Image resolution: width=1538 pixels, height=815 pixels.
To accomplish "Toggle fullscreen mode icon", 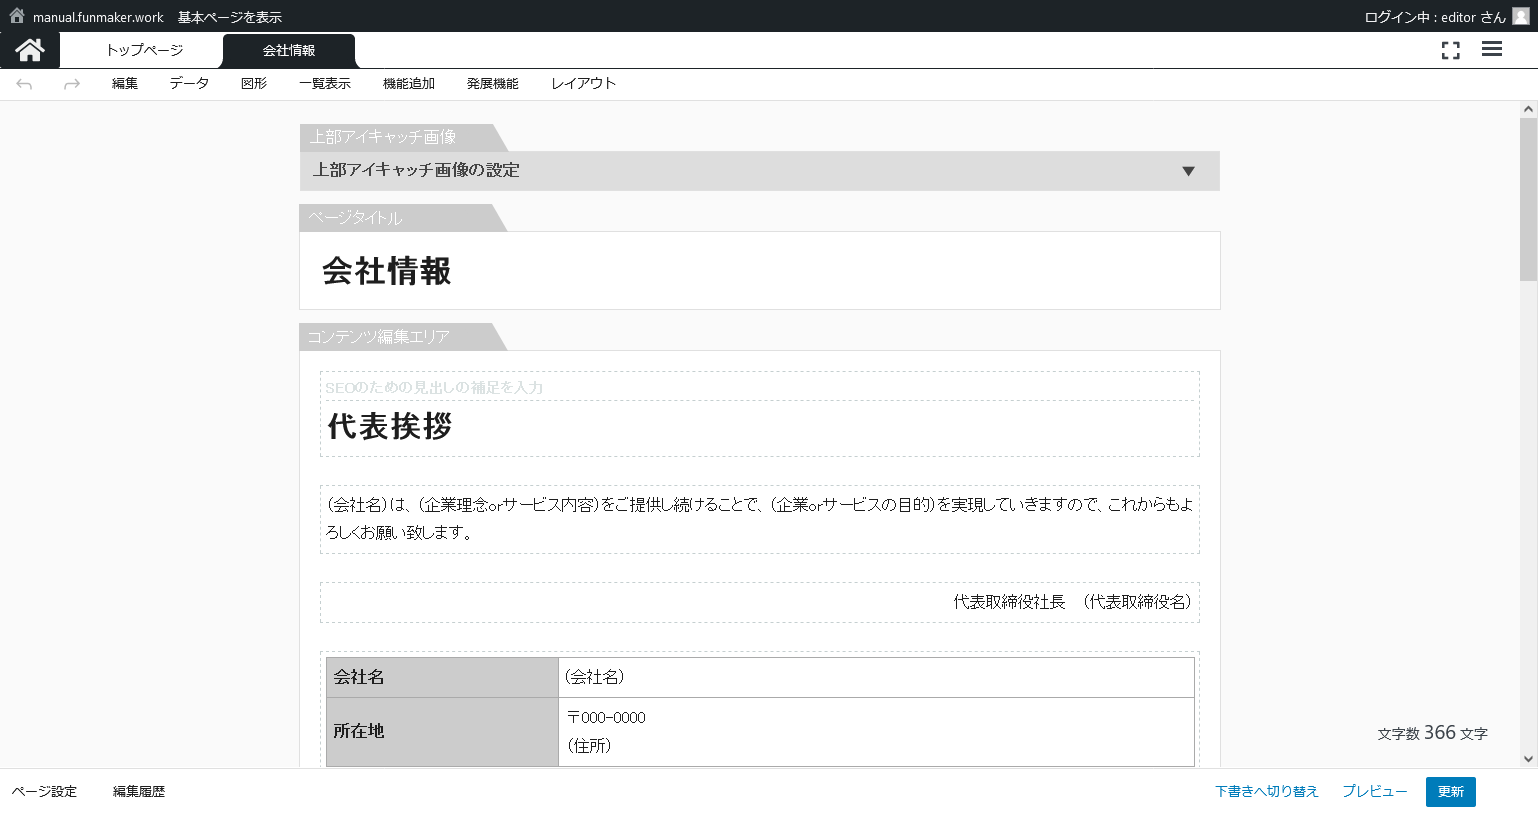I will point(1451,50).
